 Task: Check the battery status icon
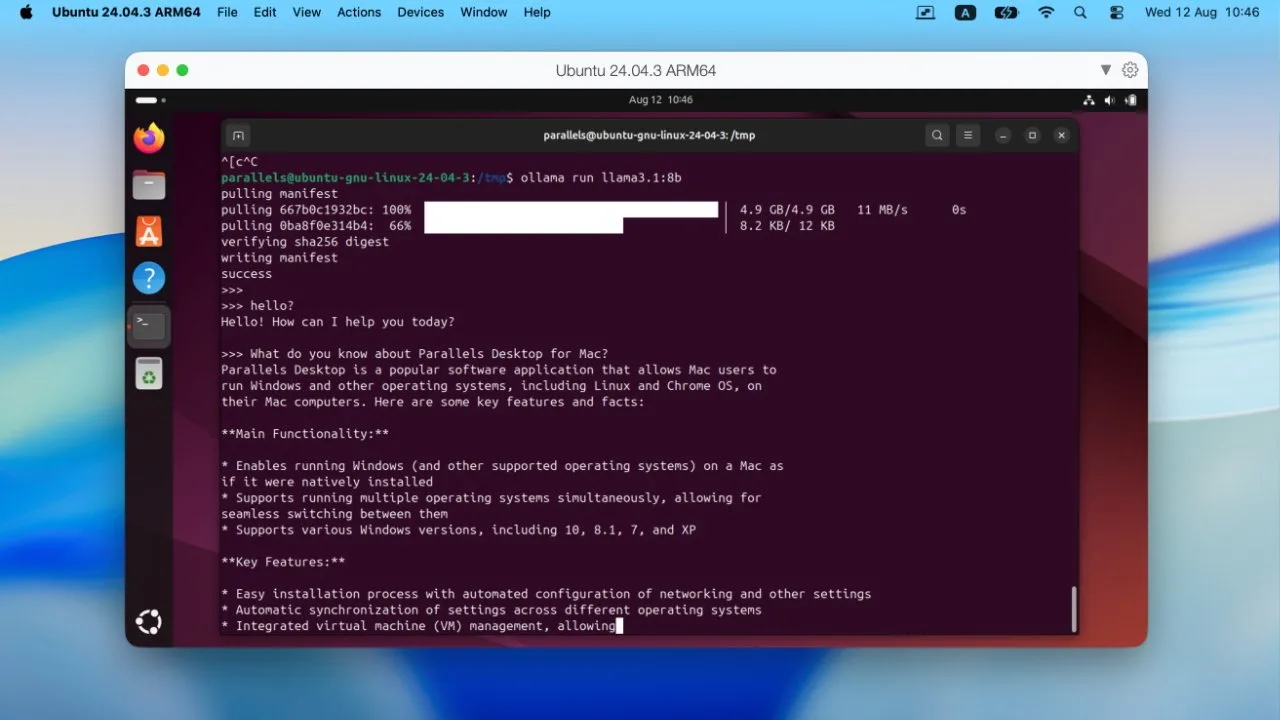click(x=1006, y=12)
